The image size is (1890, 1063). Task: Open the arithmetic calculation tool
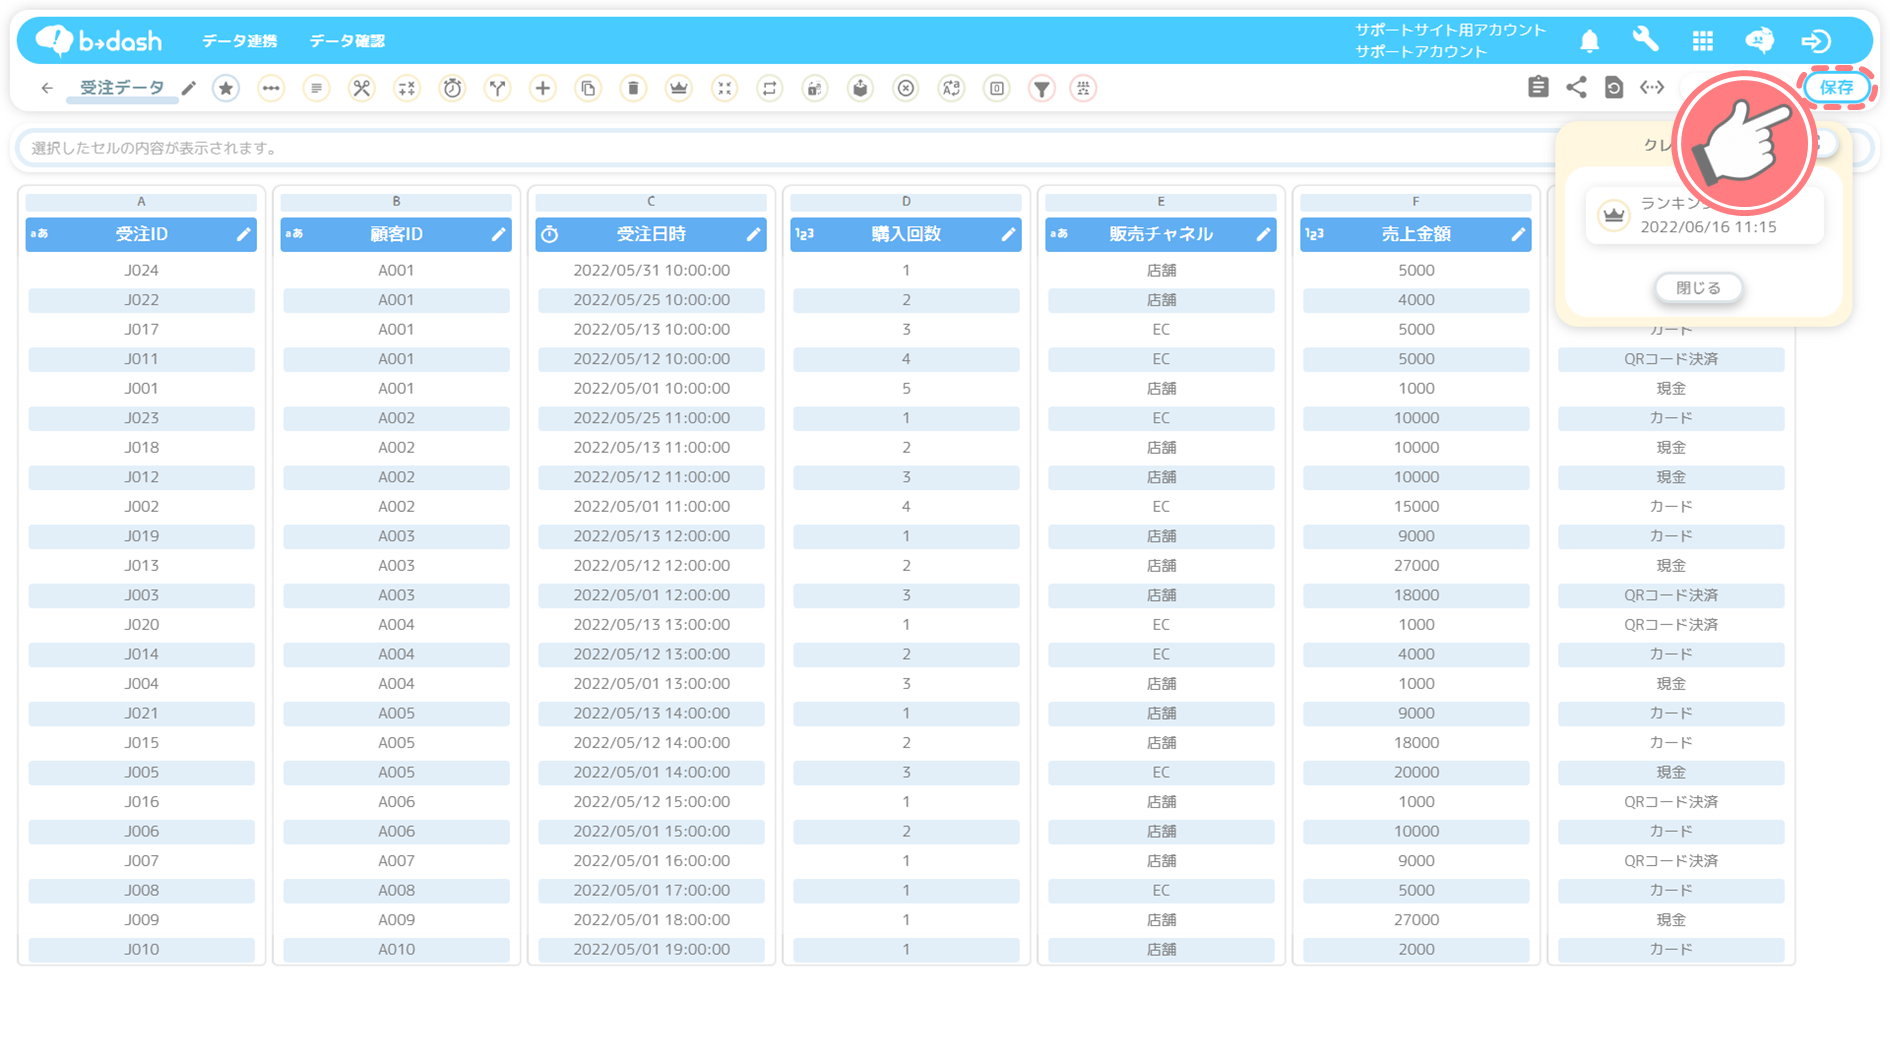[x=407, y=88]
